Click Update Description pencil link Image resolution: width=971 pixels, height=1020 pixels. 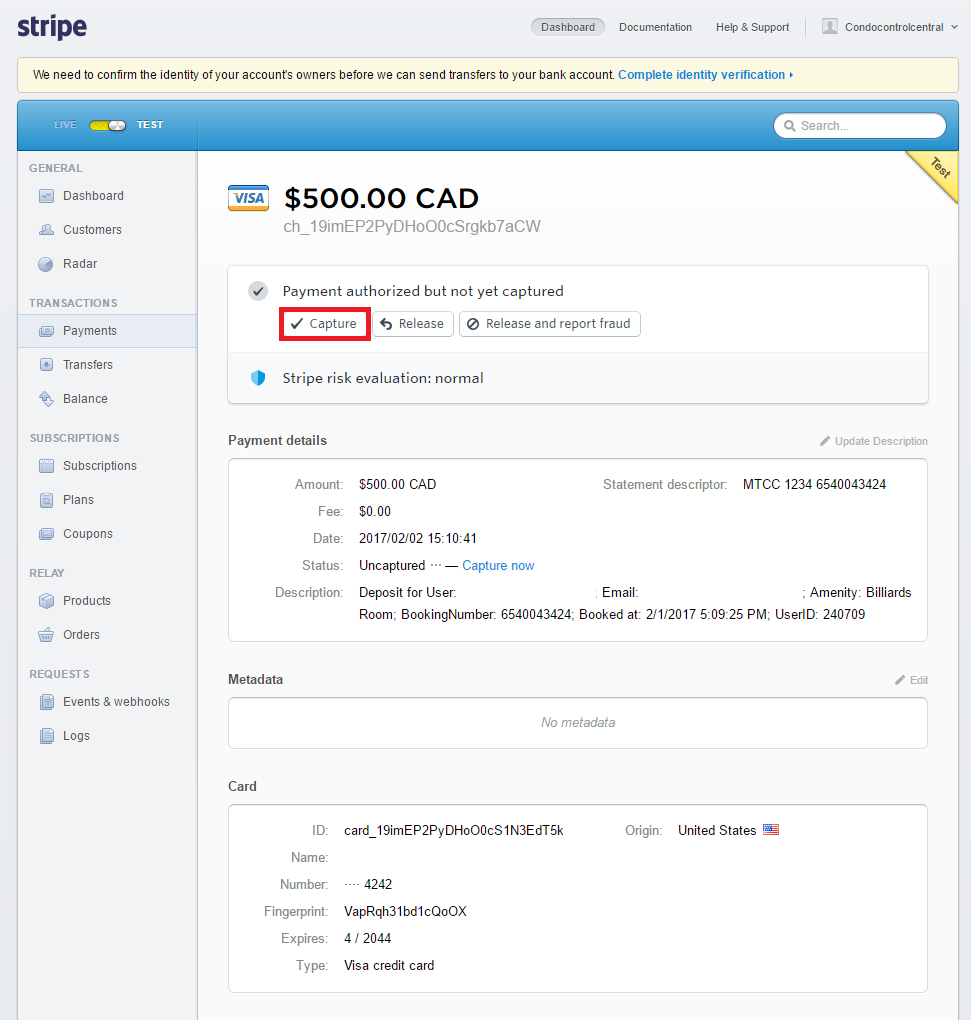(x=874, y=441)
